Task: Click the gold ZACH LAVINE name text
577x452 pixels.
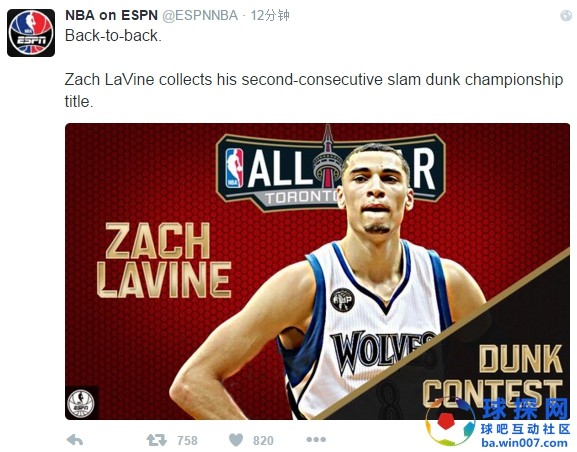Action: coord(163,260)
